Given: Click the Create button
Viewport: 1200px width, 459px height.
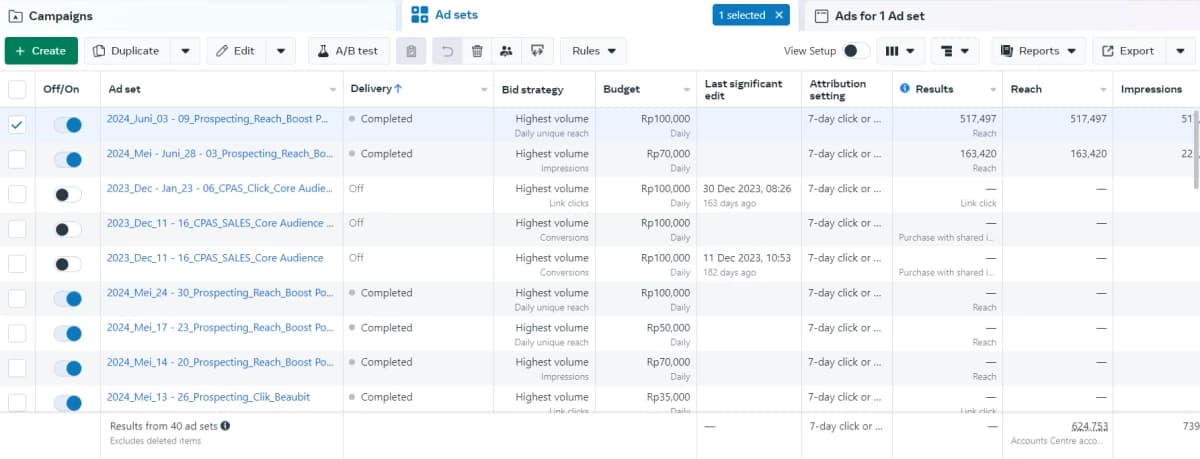Looking at the screenshot, I should click(41, 51).
